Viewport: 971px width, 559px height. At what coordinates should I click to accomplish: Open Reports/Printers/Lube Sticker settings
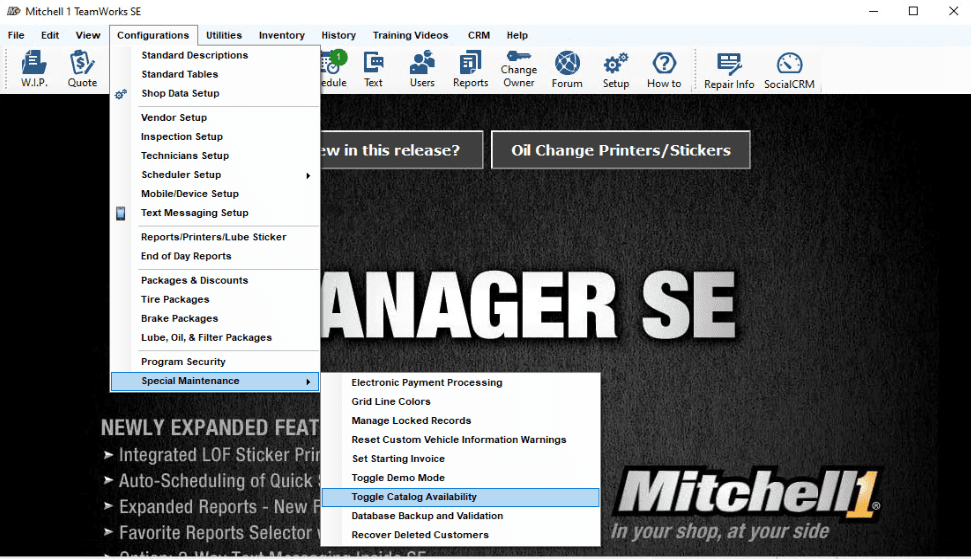(214, 237)
